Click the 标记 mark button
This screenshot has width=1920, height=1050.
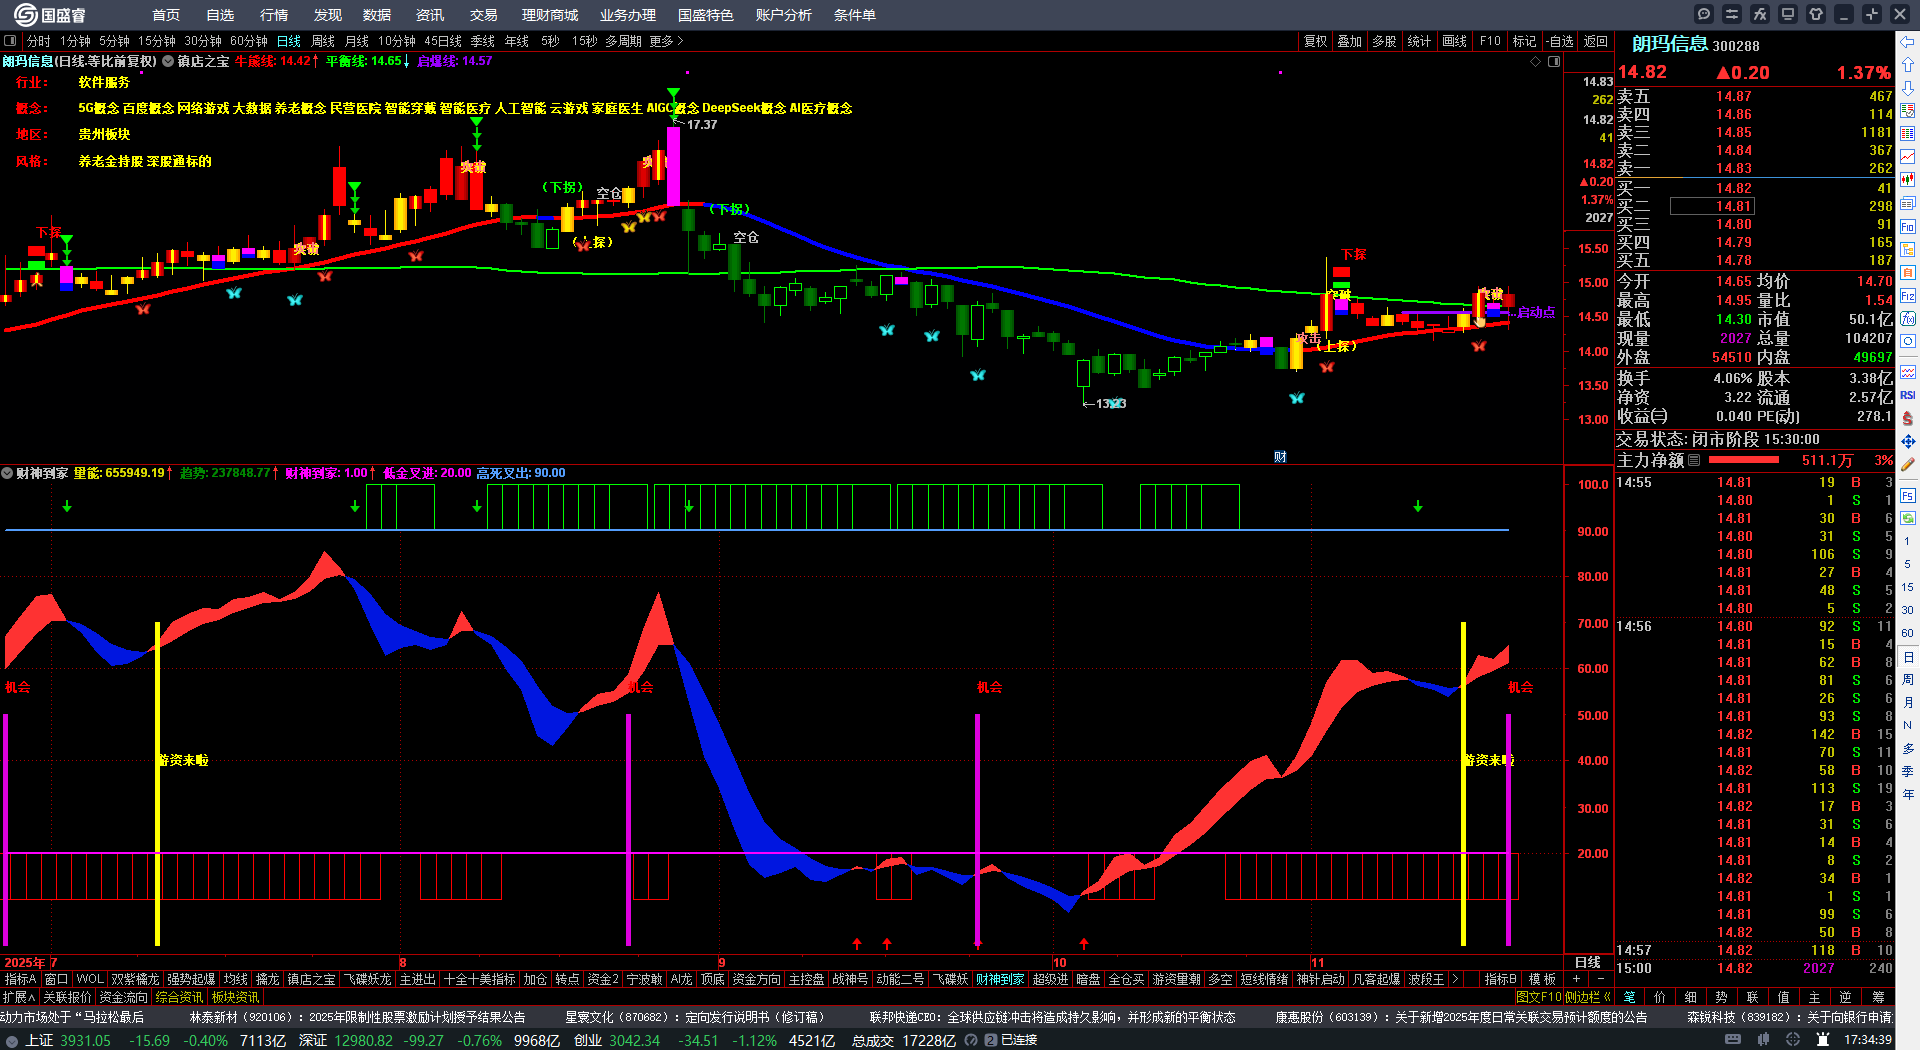tap(1525, 41)
